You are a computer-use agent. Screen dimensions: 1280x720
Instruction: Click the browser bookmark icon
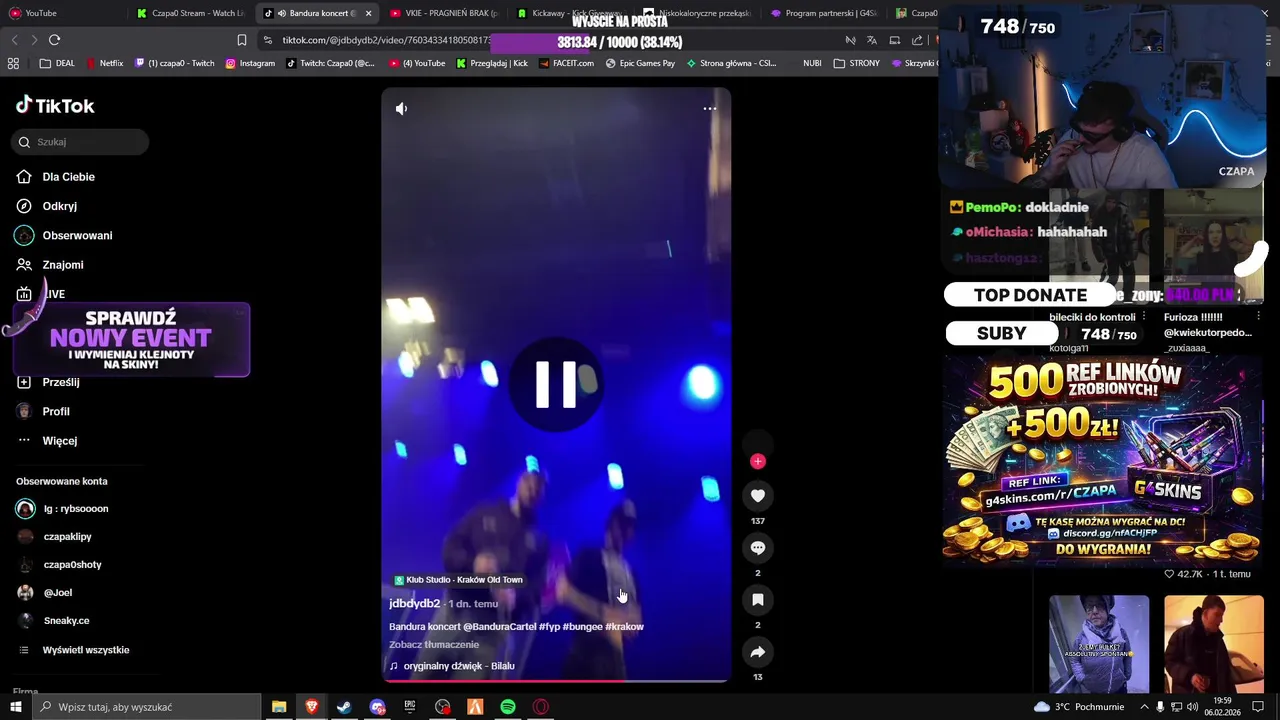click(241, 40)
